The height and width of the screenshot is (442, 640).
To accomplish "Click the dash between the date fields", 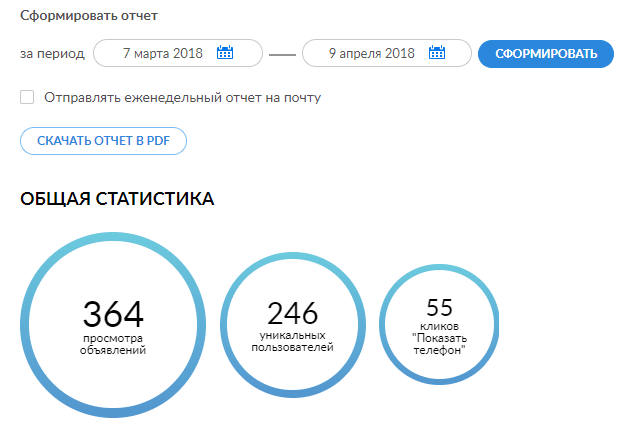I will (283, 54).
